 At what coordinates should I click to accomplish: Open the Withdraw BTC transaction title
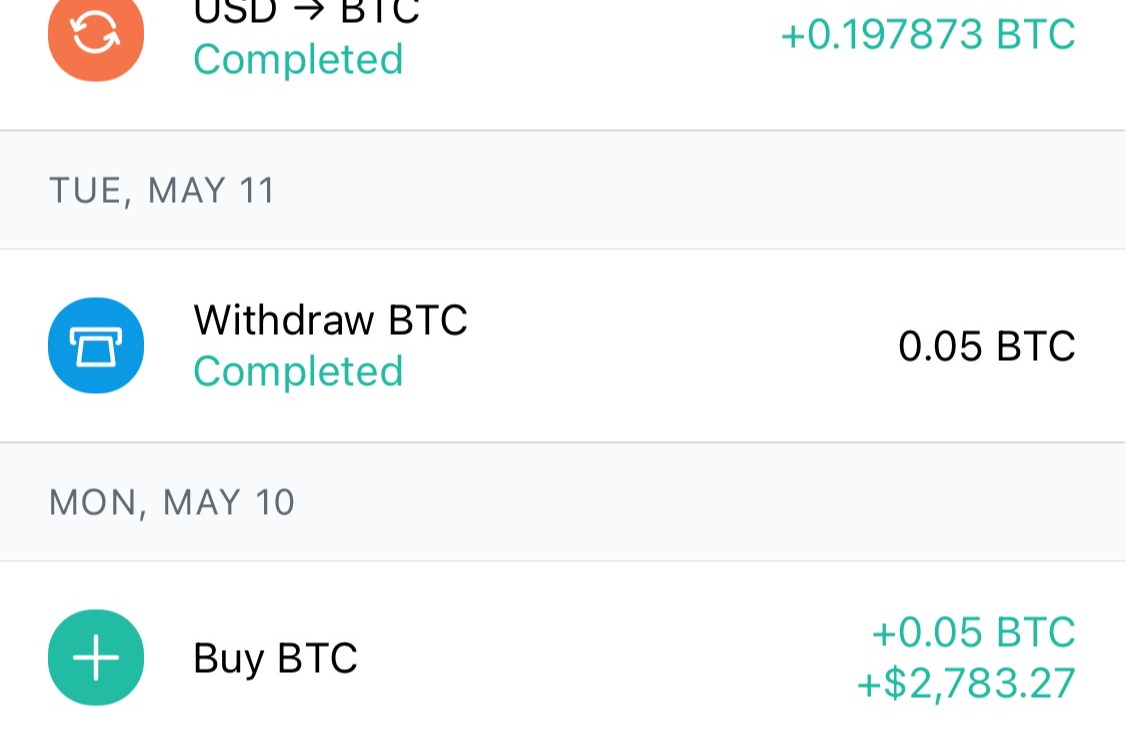(x=330, y=321)
